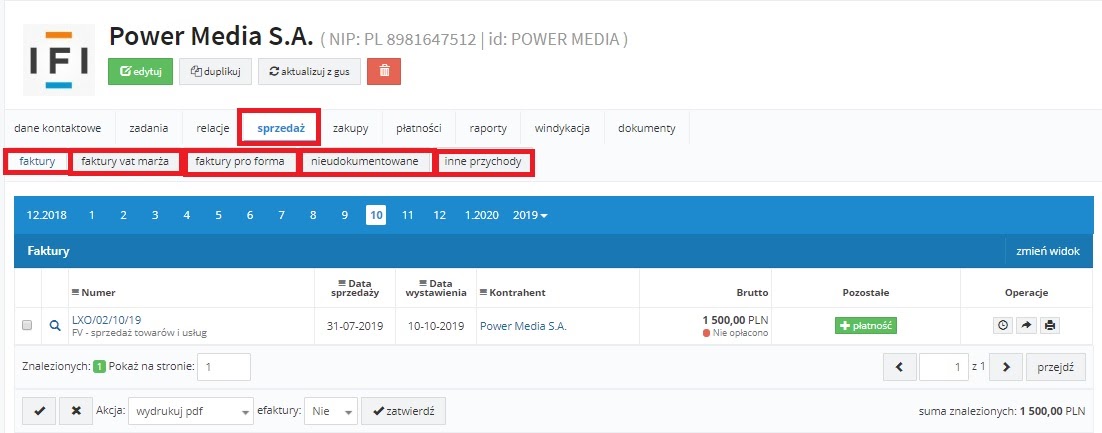
Task: Tick the checkbox for invoice LXO/02/10/19
Action: coord(27,325)
